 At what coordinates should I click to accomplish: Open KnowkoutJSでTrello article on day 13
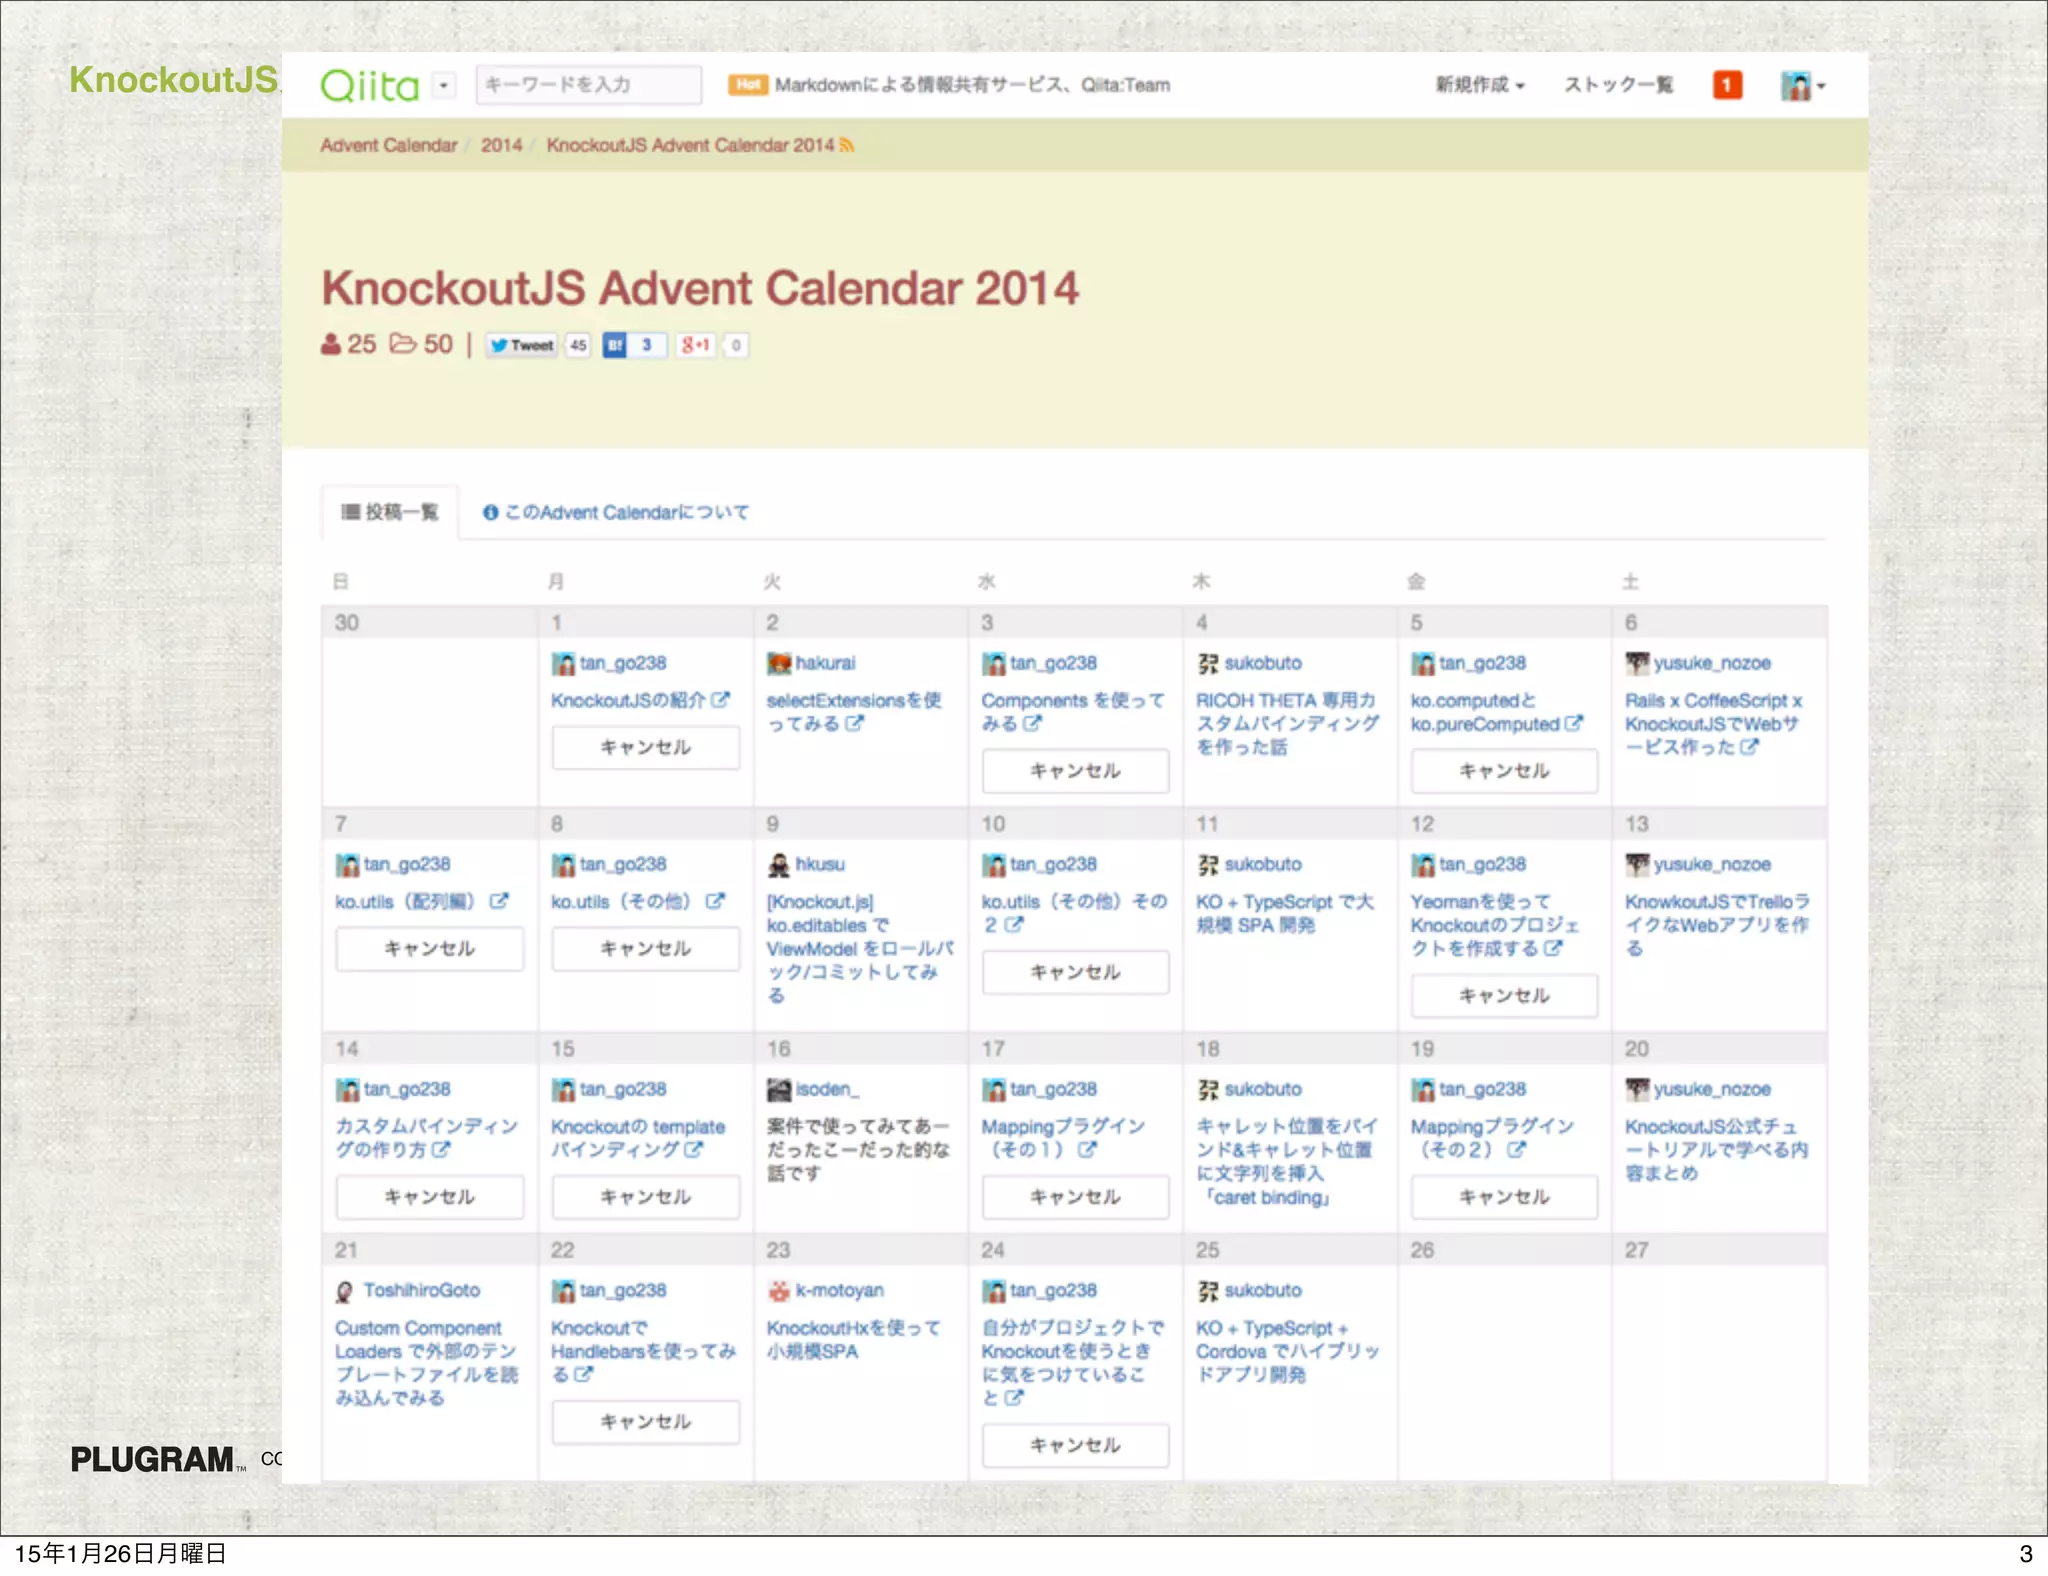(x=1717, y=925)
